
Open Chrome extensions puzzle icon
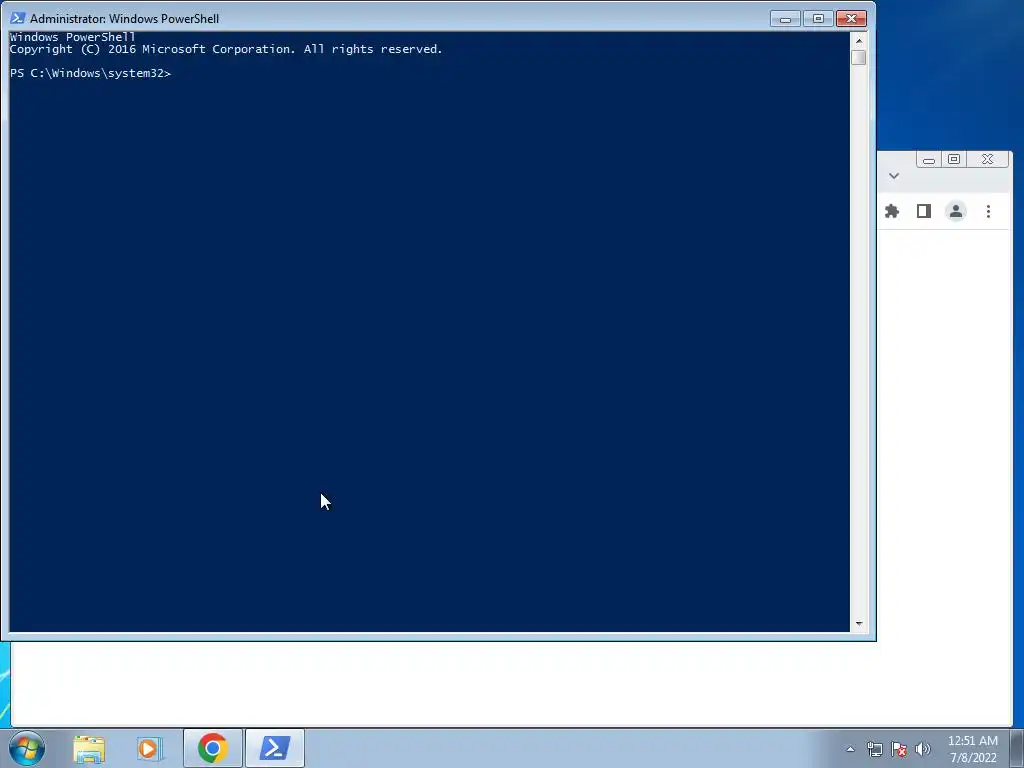click(891, 211)
